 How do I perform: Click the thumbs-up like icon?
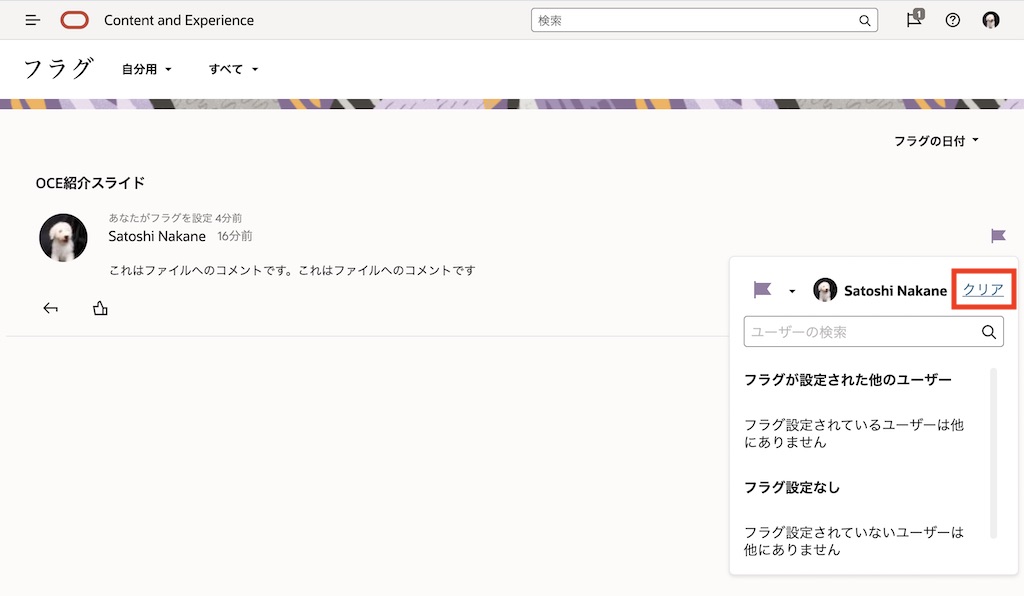point(99,308)
